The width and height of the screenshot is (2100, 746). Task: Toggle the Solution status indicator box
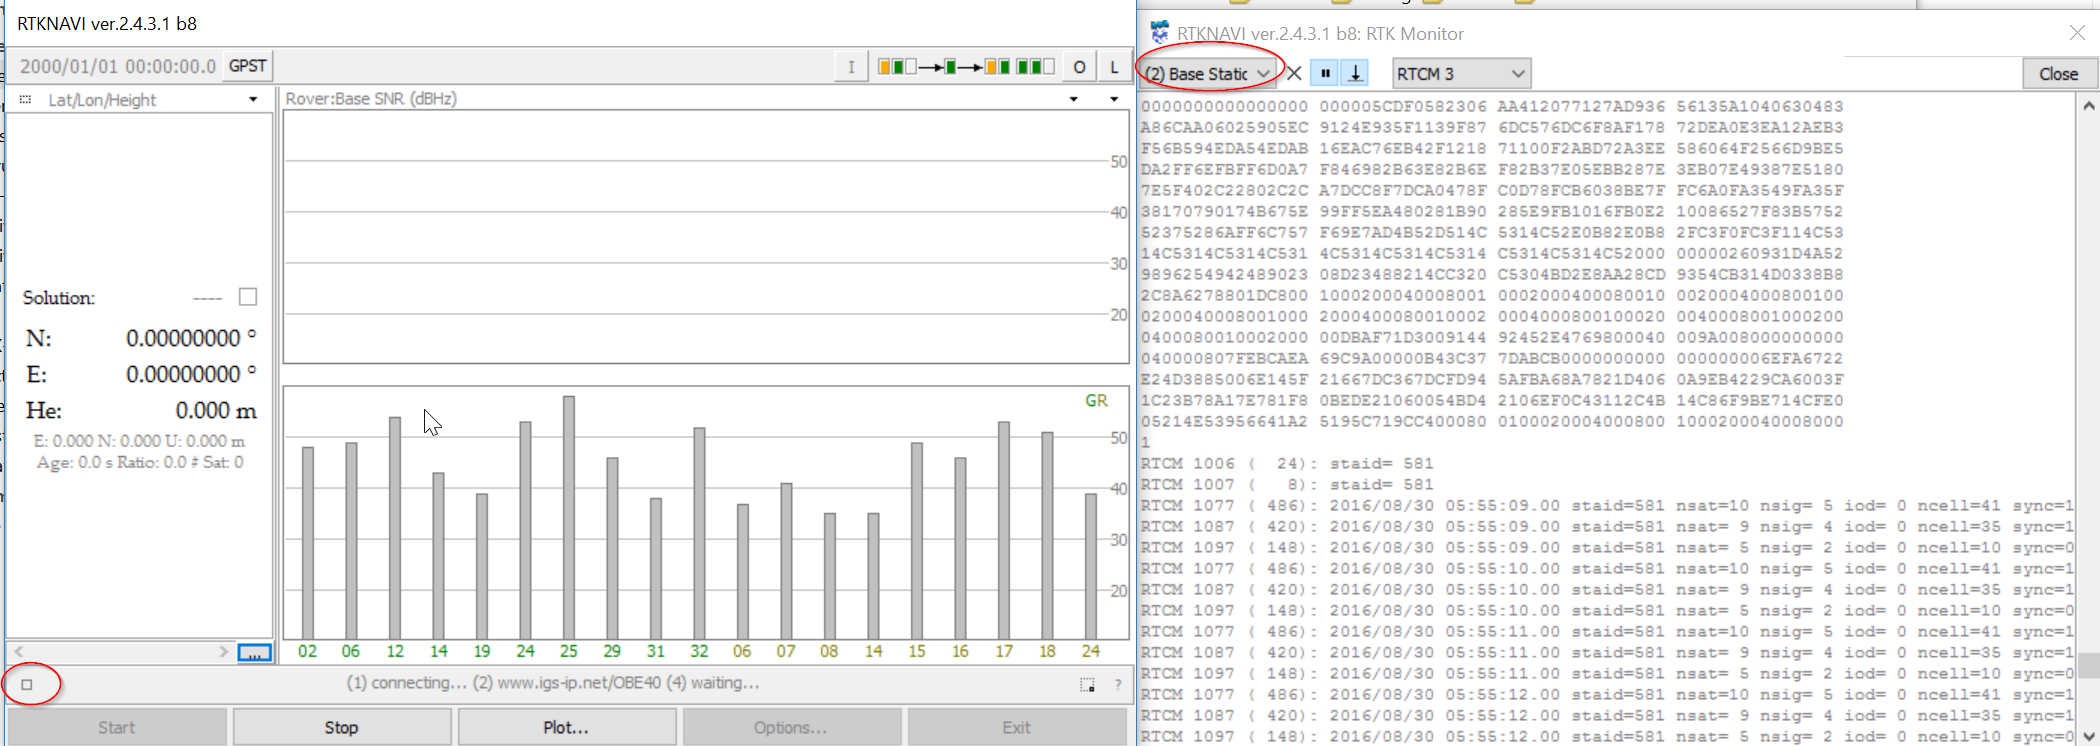(248, 297)
